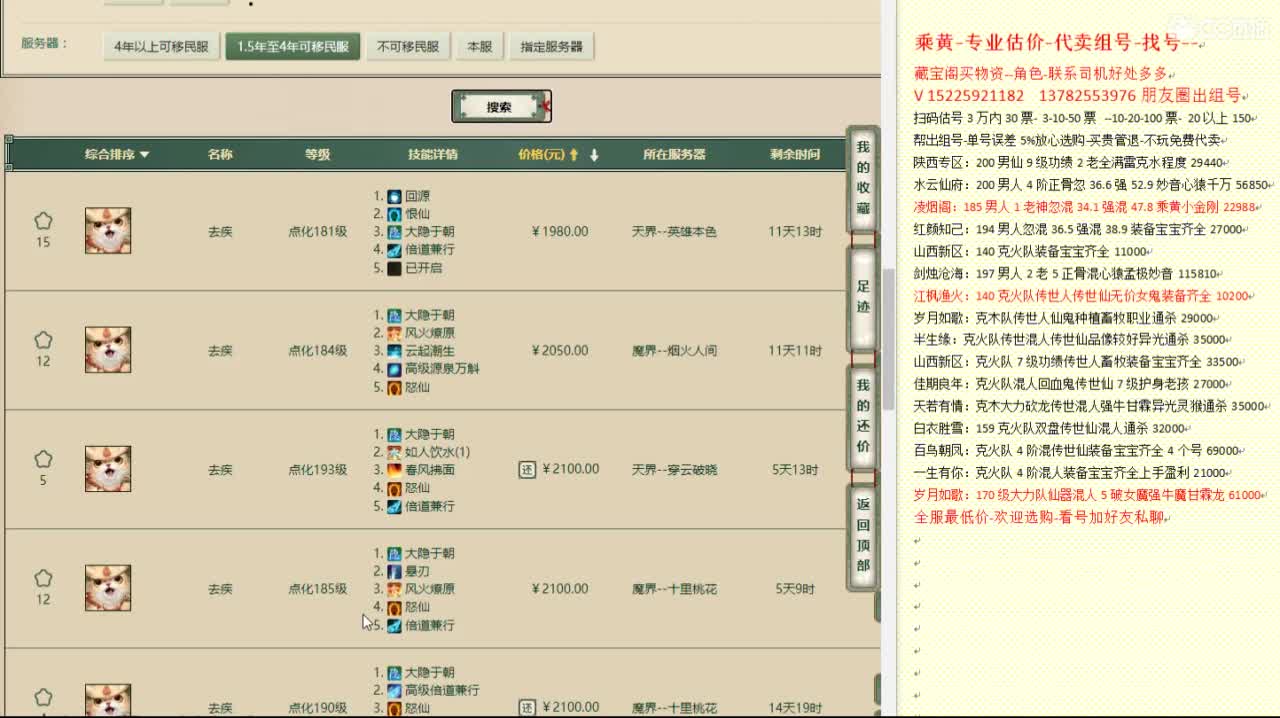The height and width of the screenshot is (718, 1280).
Task: Click the 春风拂面 skill icon
Action: tap(394, 470)
